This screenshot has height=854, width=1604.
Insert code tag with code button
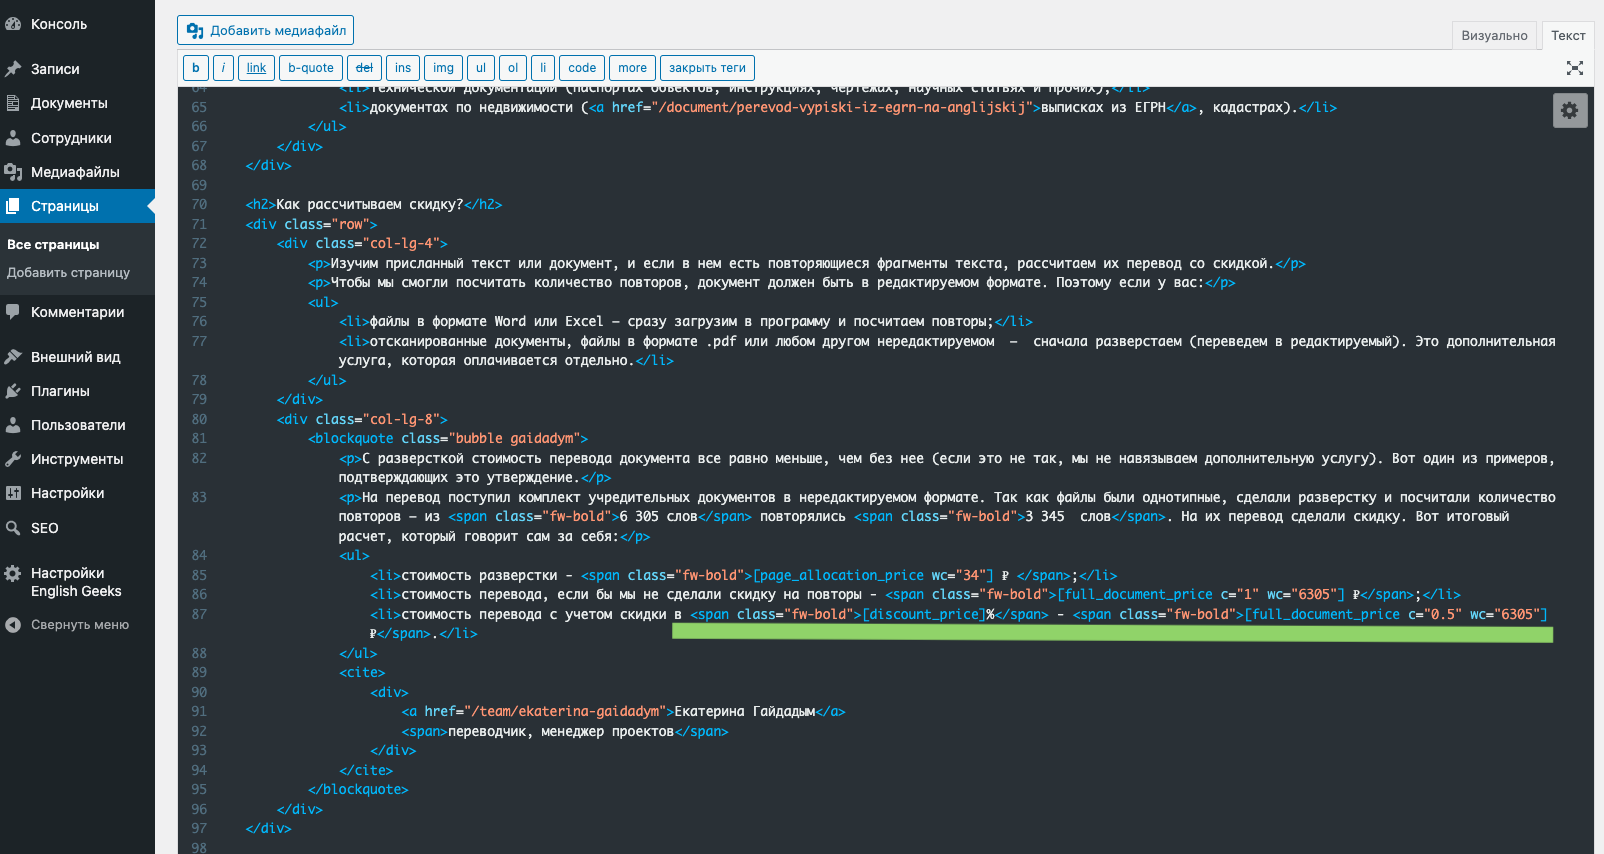point(582,68)
